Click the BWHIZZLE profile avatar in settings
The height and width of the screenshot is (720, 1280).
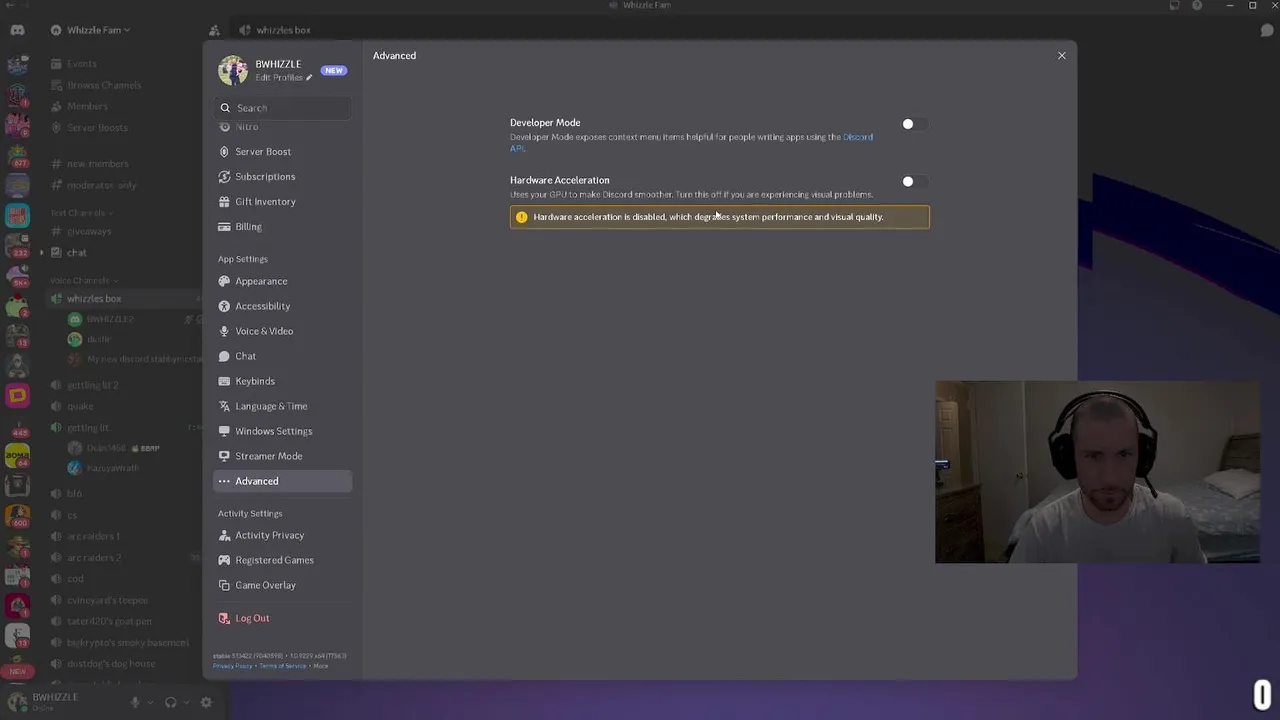pyautogui.click(x=233, y=70)
